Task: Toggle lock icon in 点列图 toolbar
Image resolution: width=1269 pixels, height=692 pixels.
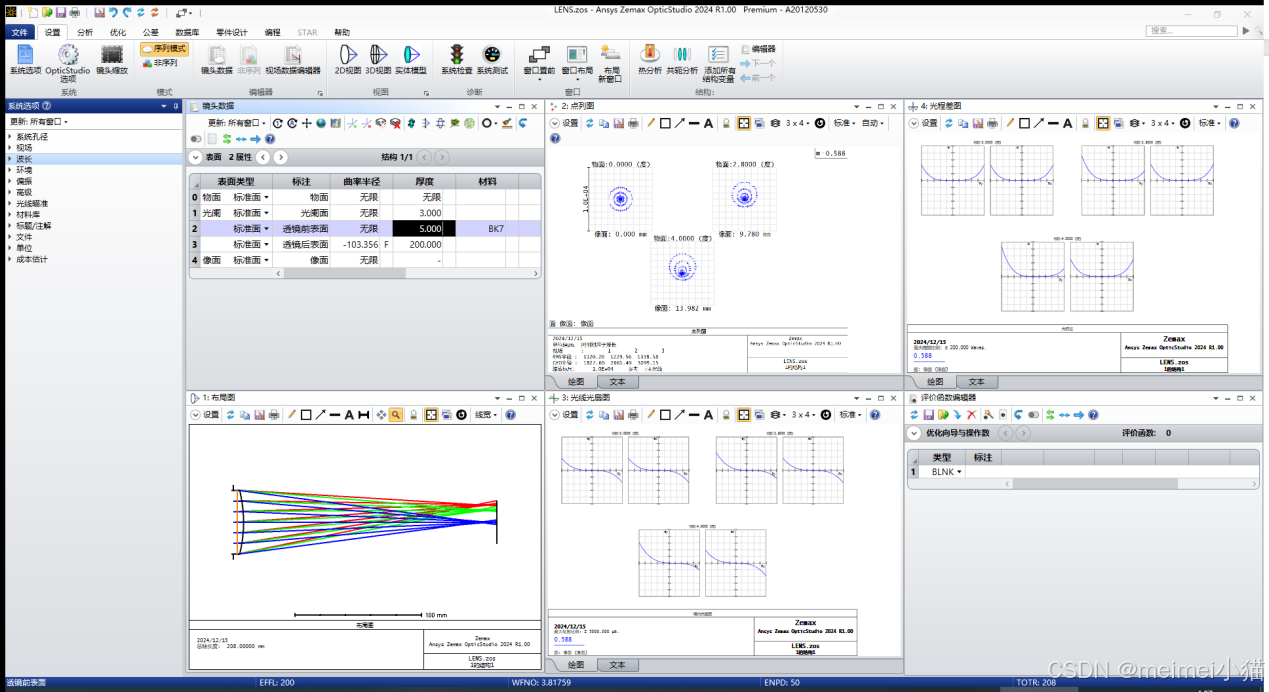Action: [726, 123]
